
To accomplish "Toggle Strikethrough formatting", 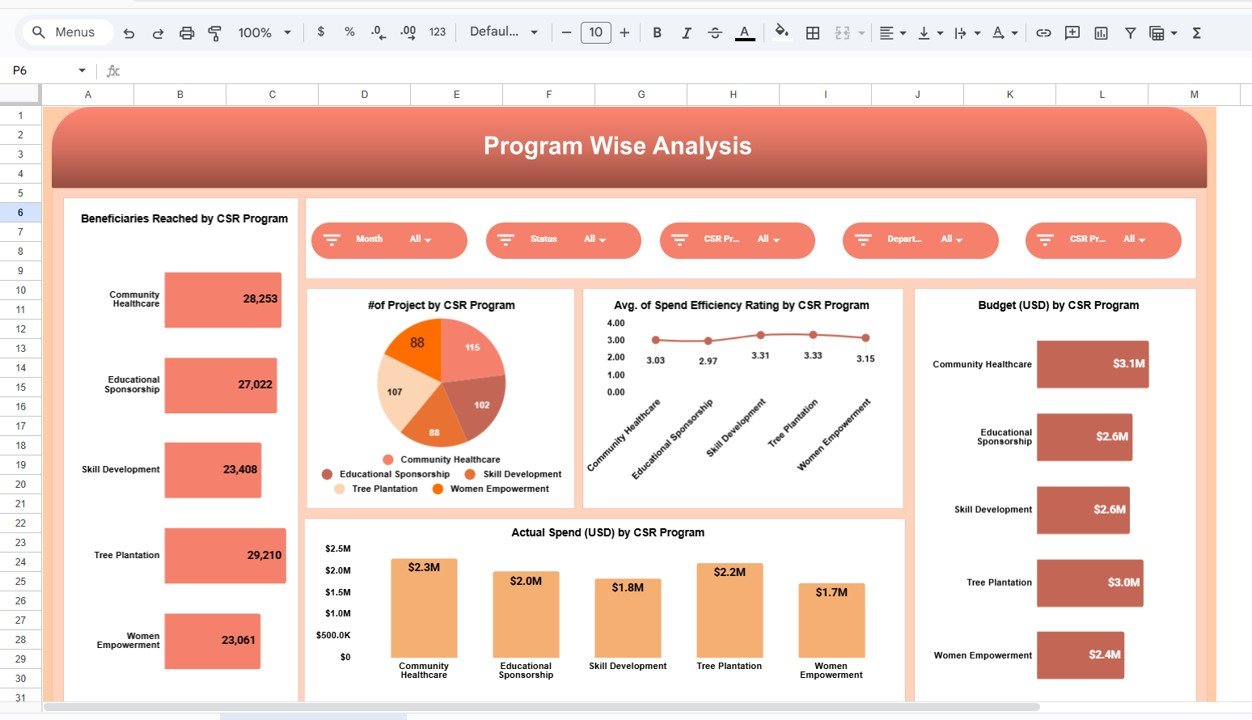I will pyautogui.click(x=715, y=33).
